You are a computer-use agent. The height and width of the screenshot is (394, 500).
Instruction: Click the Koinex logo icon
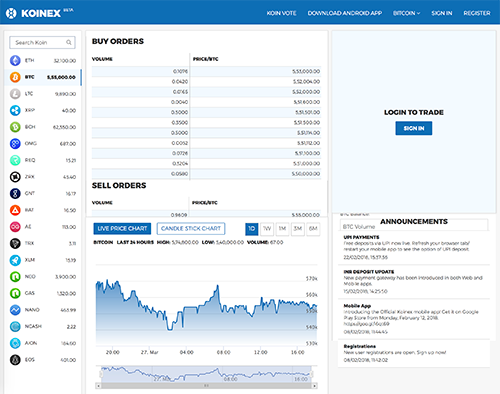point(11,13)
